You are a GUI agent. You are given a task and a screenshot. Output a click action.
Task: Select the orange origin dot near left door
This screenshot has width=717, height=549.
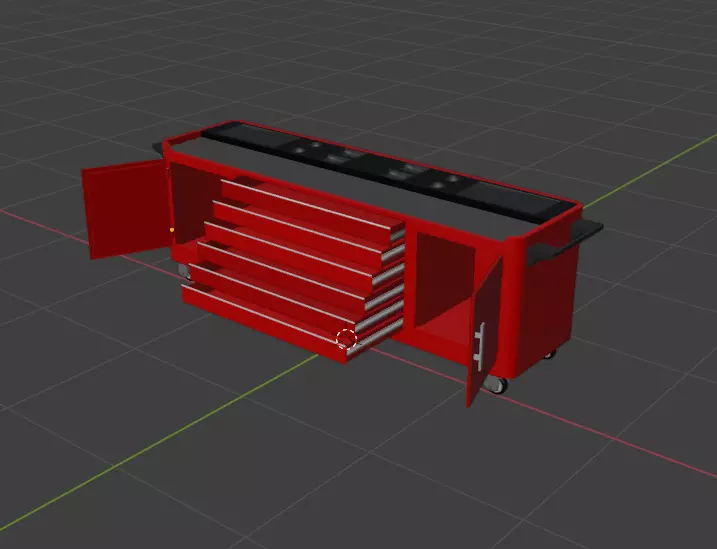[x=172, y=230]
